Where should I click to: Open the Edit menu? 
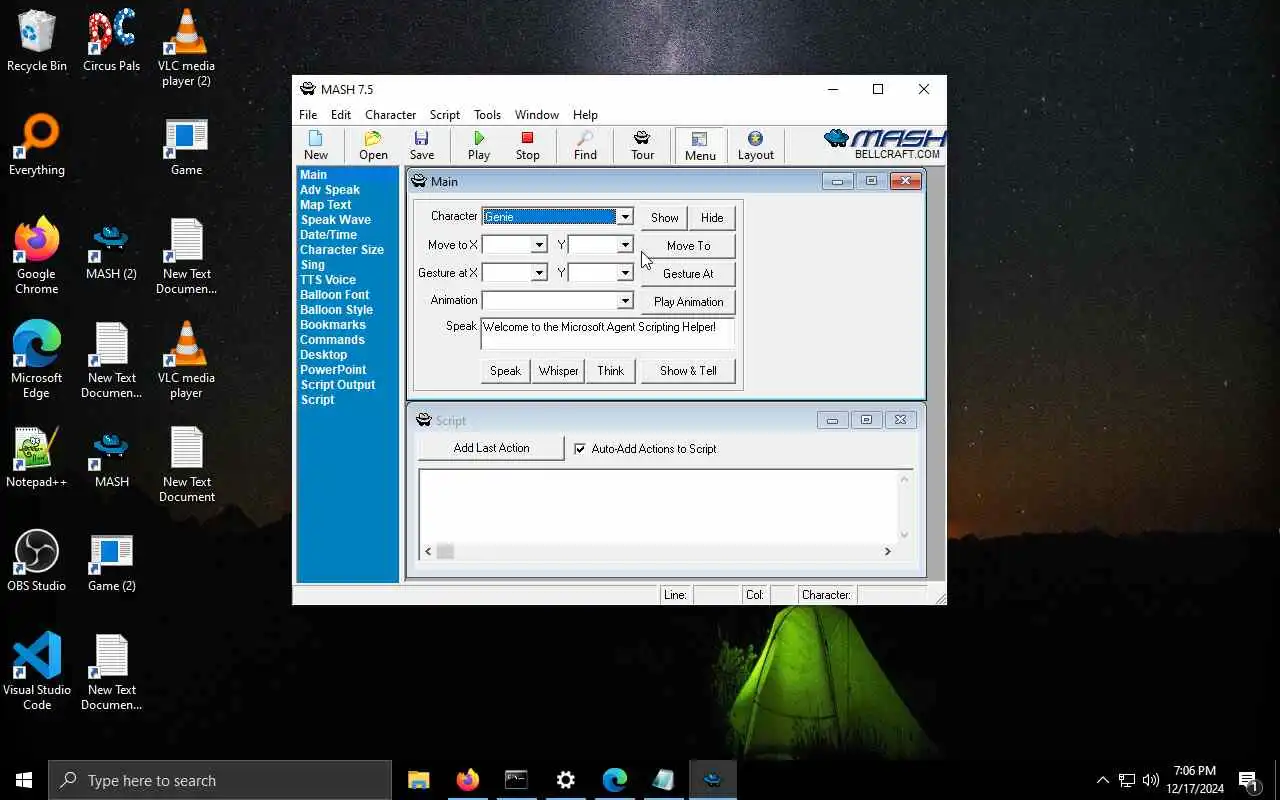(x=341, y=115)
